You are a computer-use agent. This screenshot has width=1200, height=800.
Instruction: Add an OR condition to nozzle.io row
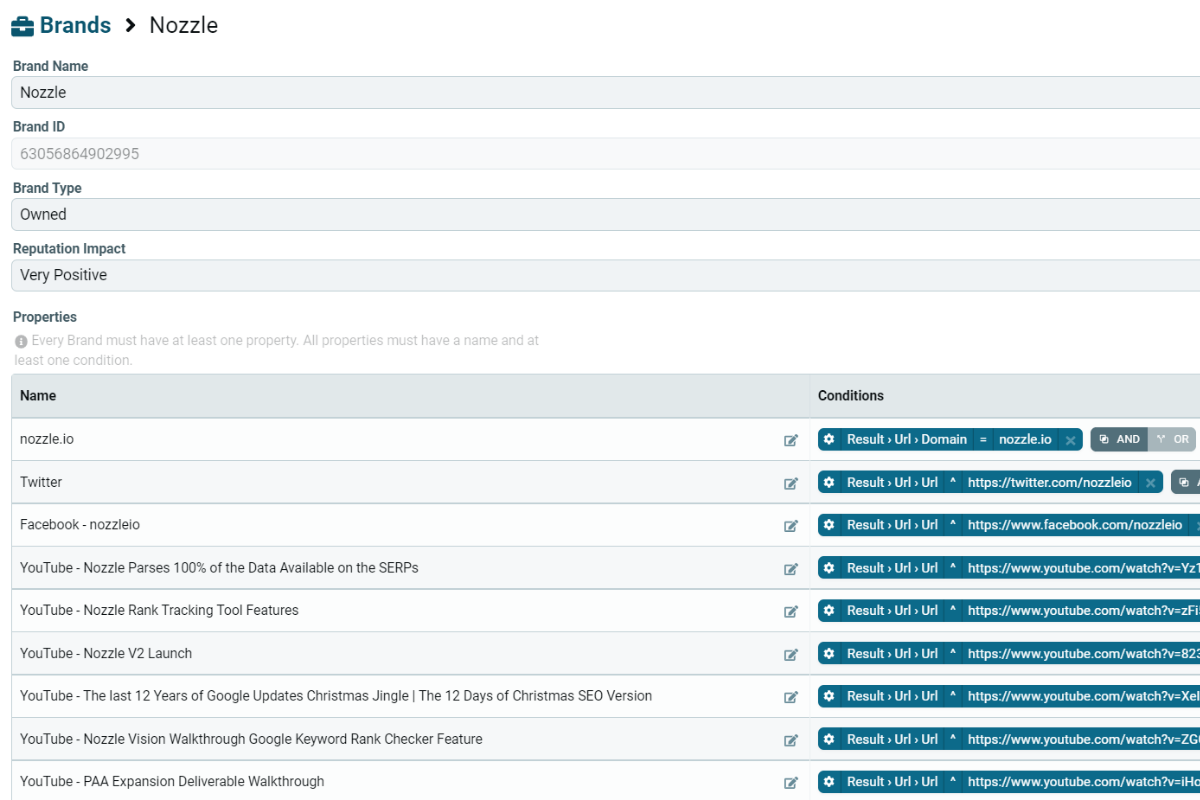1172,439
